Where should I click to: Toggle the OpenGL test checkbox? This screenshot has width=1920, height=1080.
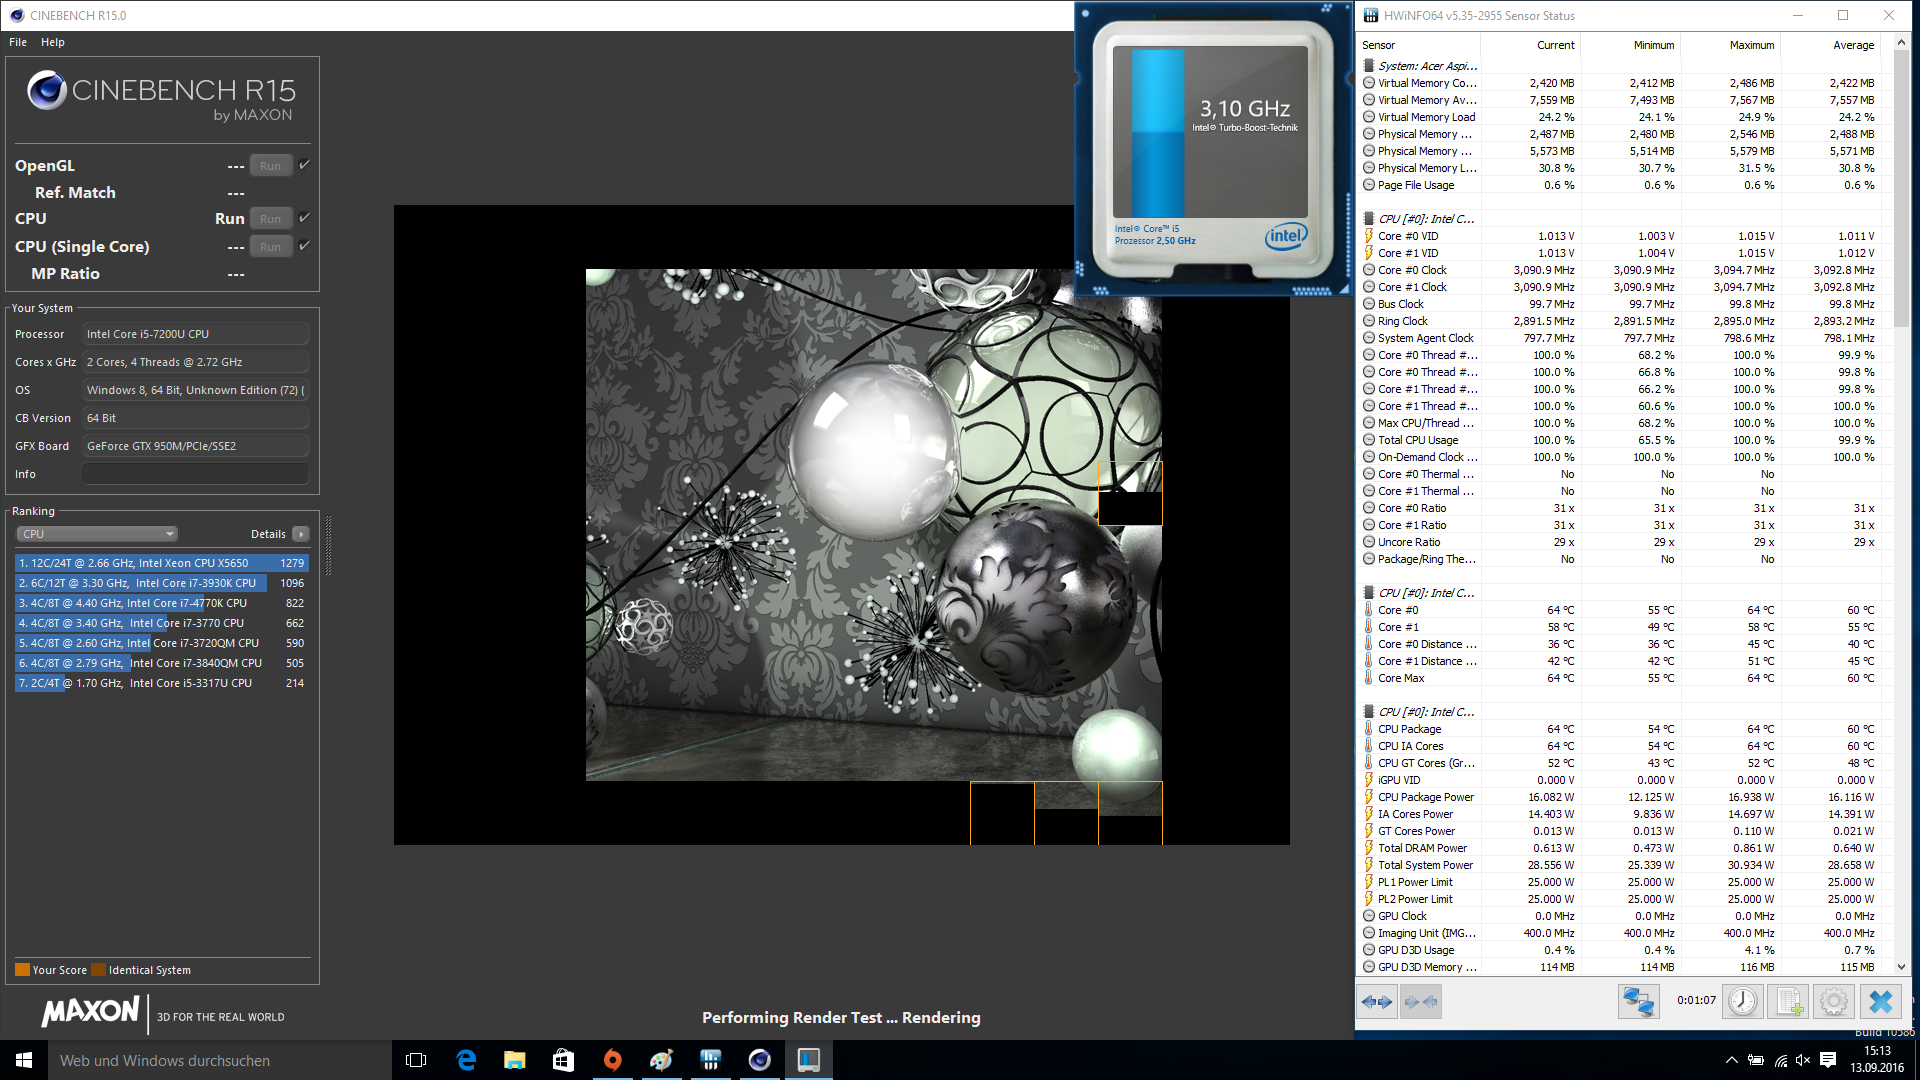305,165
